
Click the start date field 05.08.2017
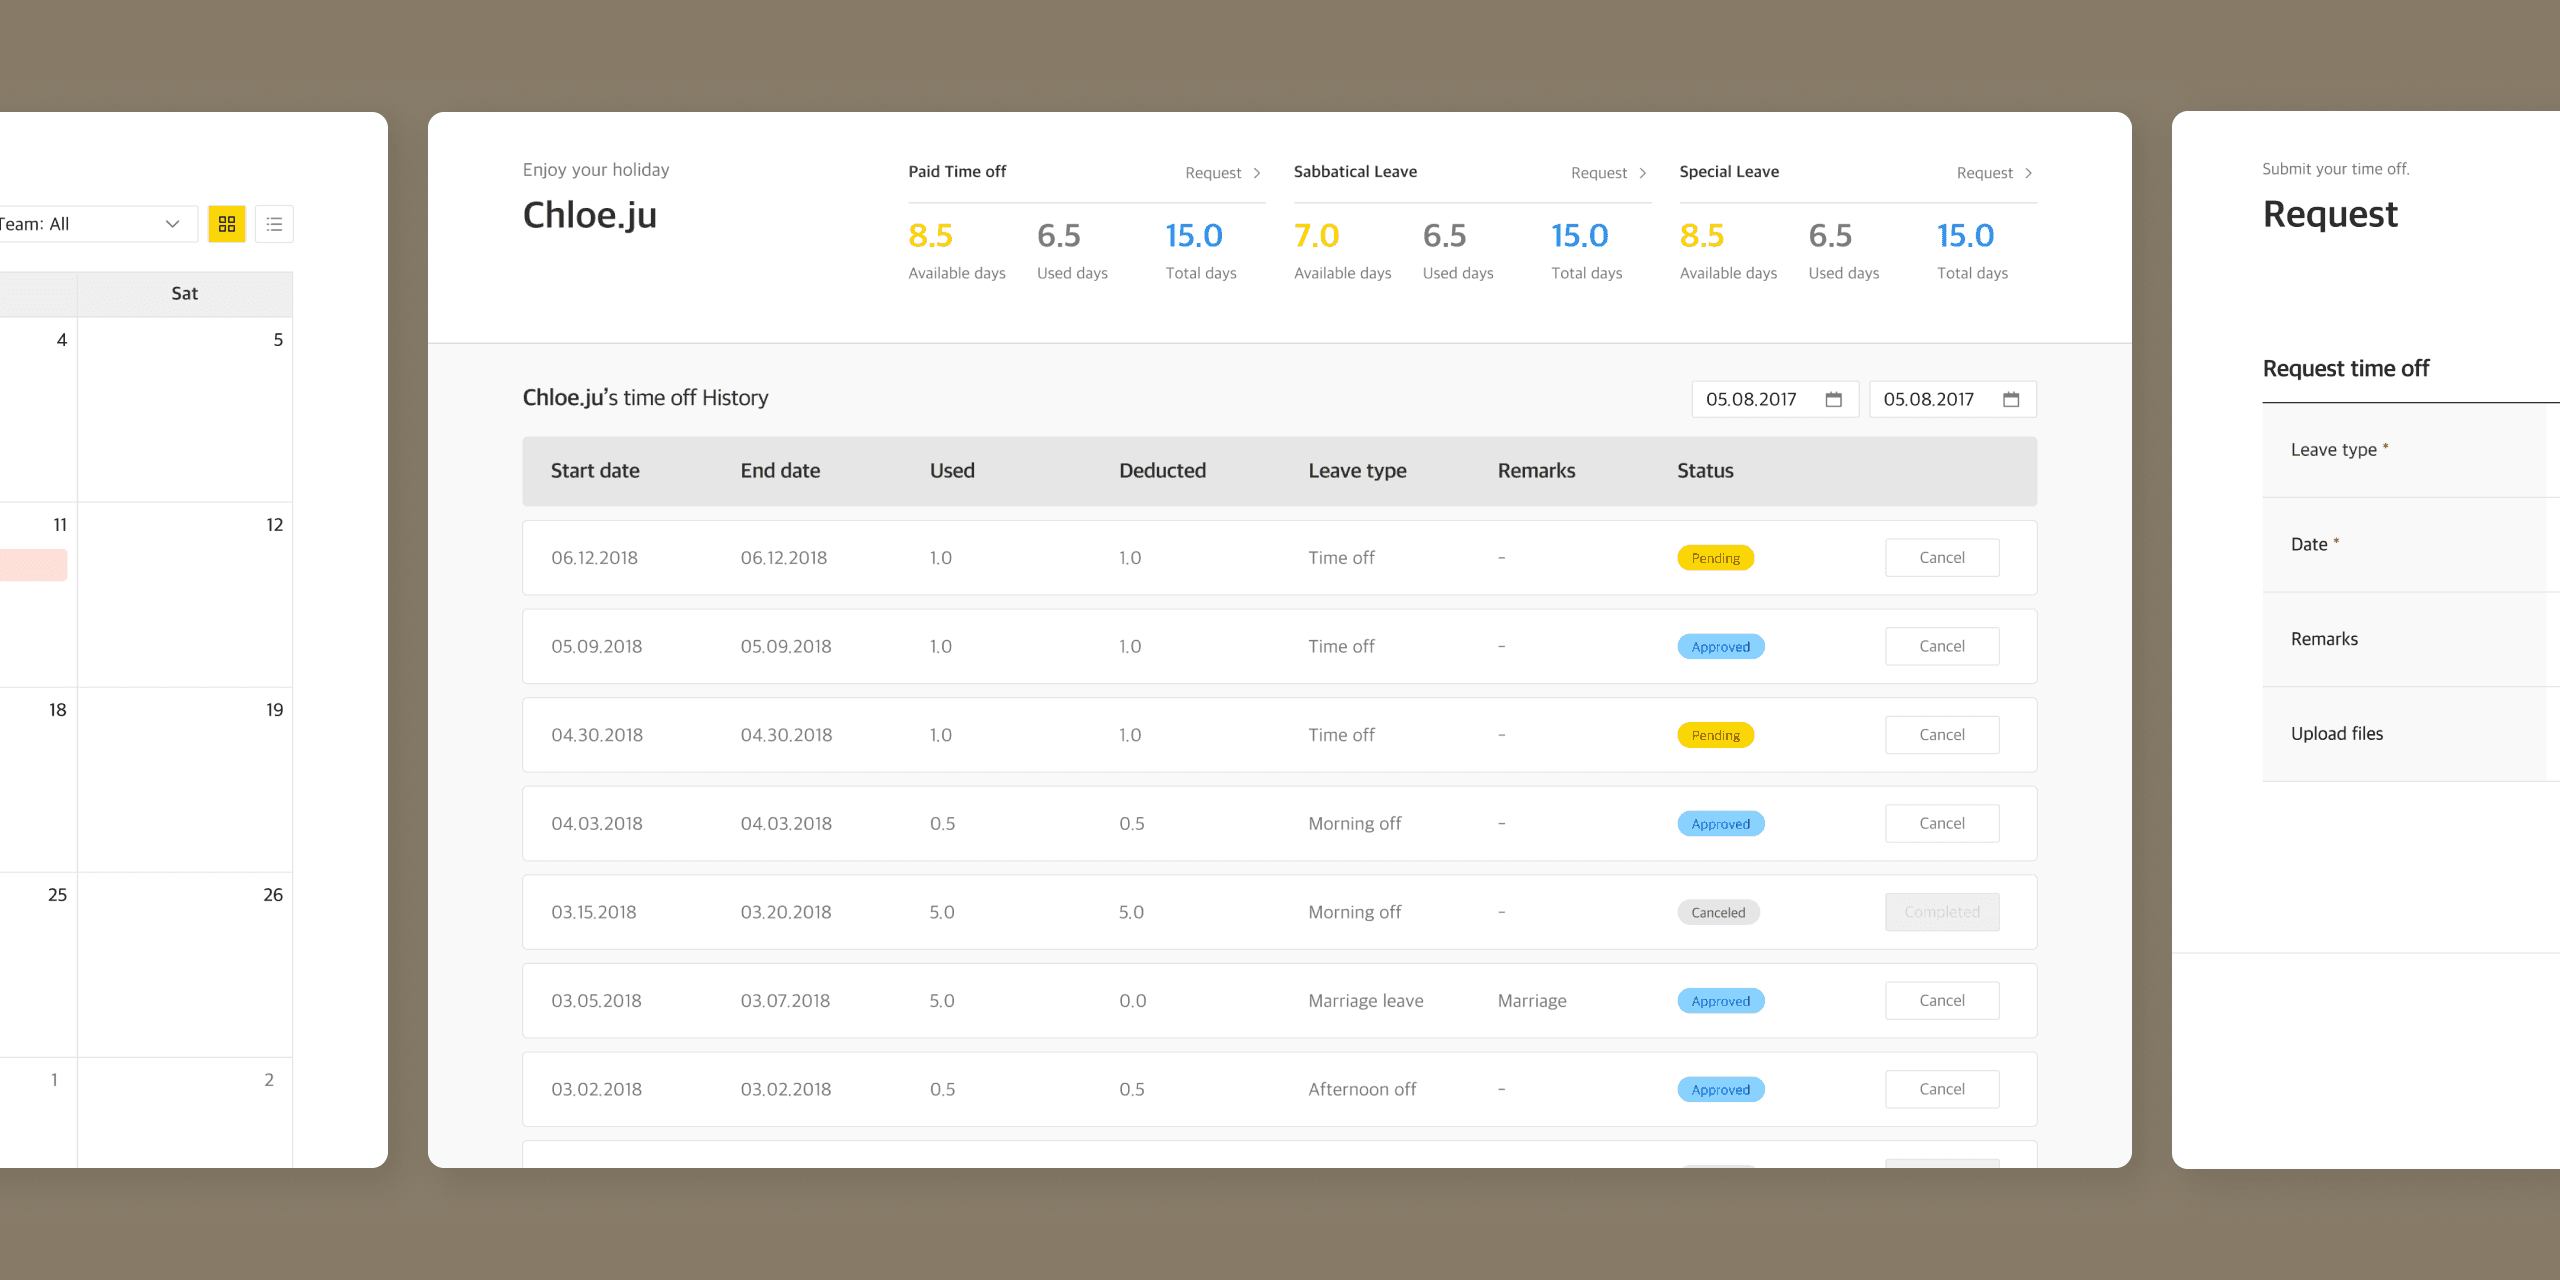(x=1751, y=399)
